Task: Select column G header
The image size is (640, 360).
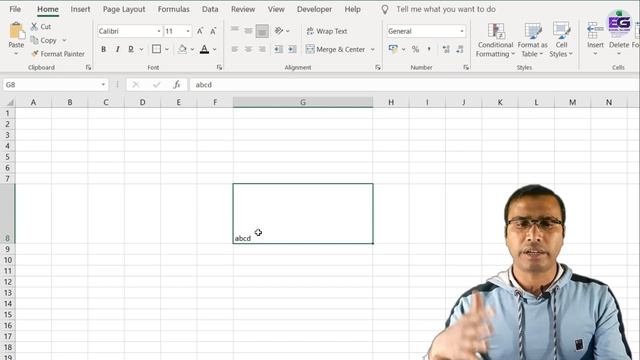Action: pos(303,102)
